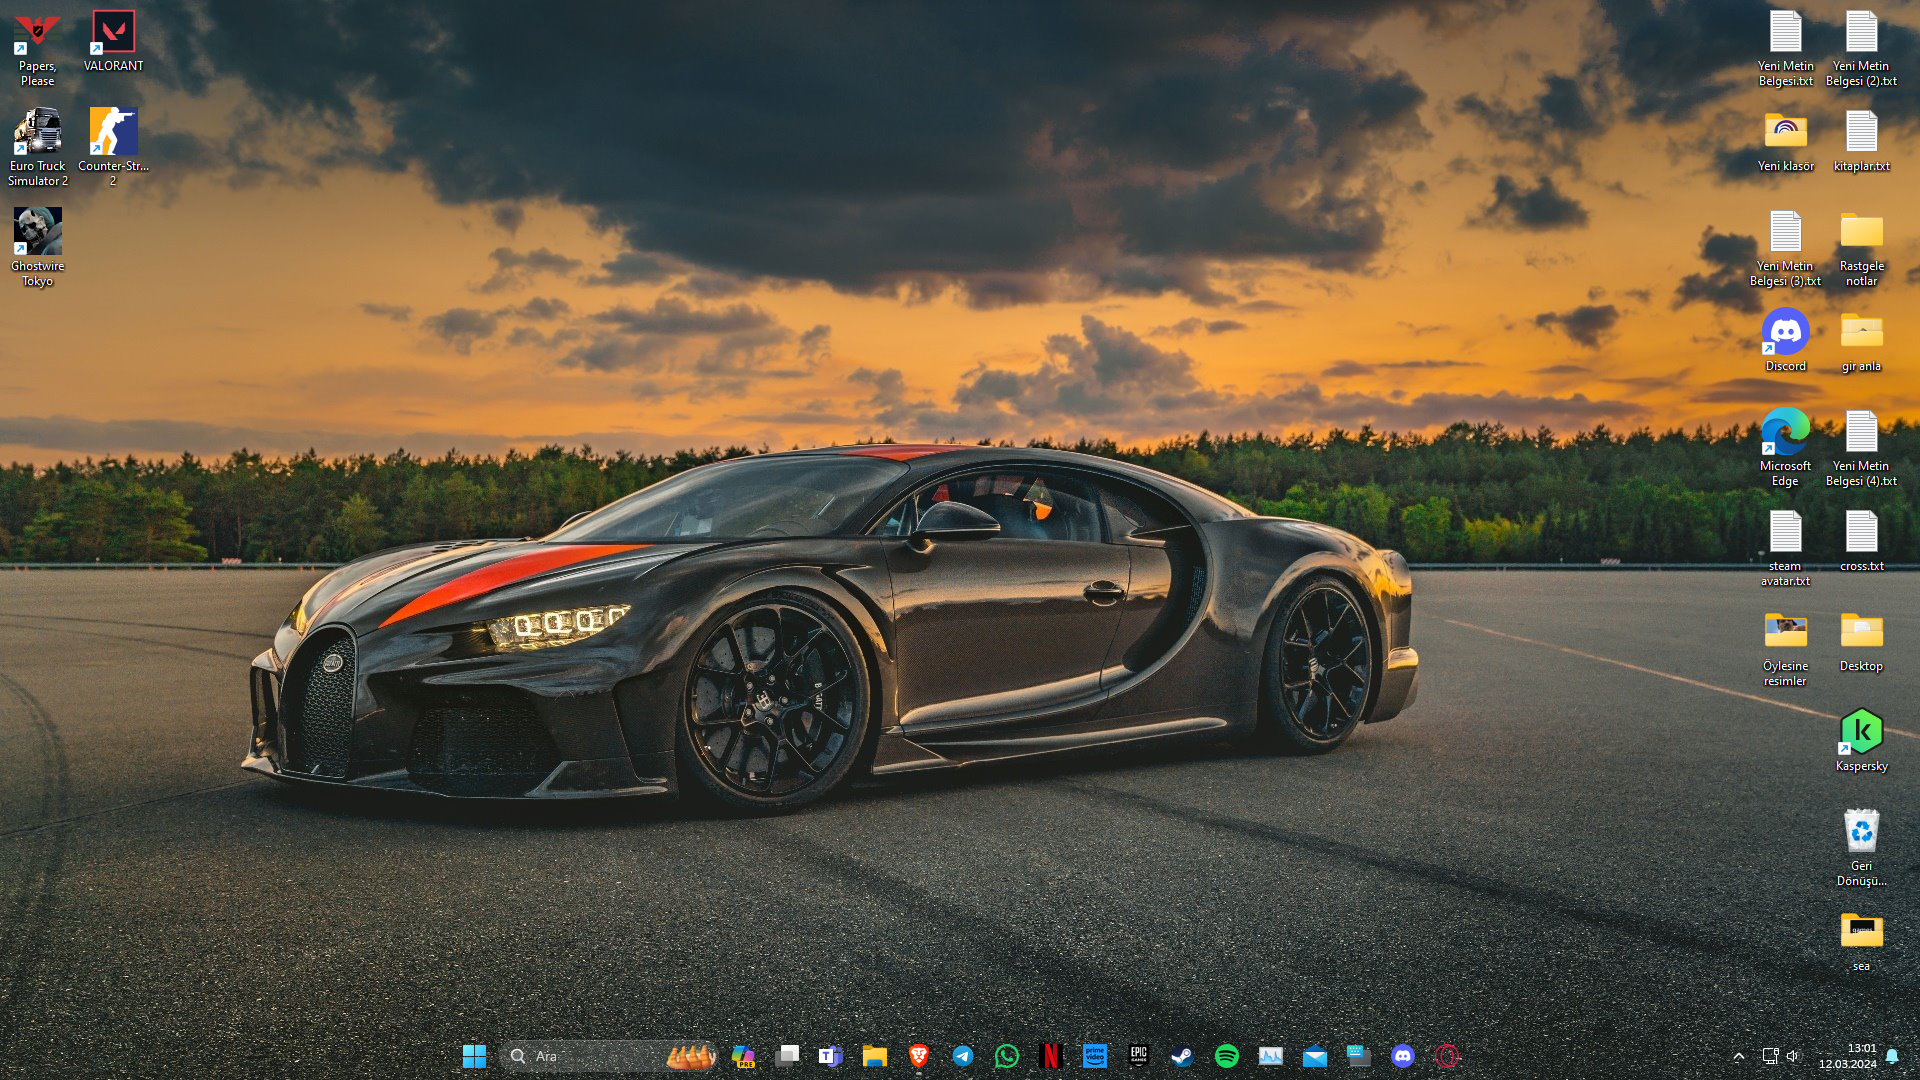
Task: Open WhatsApp from the taskbar
Action: click(1007, 1056)
